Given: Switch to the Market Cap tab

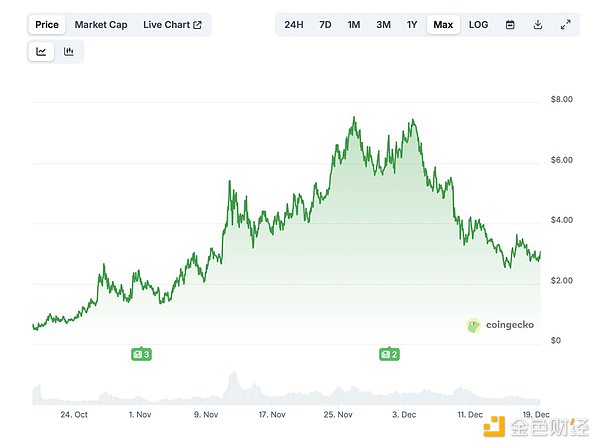Looking at the screenshot, I should point(101,24).
